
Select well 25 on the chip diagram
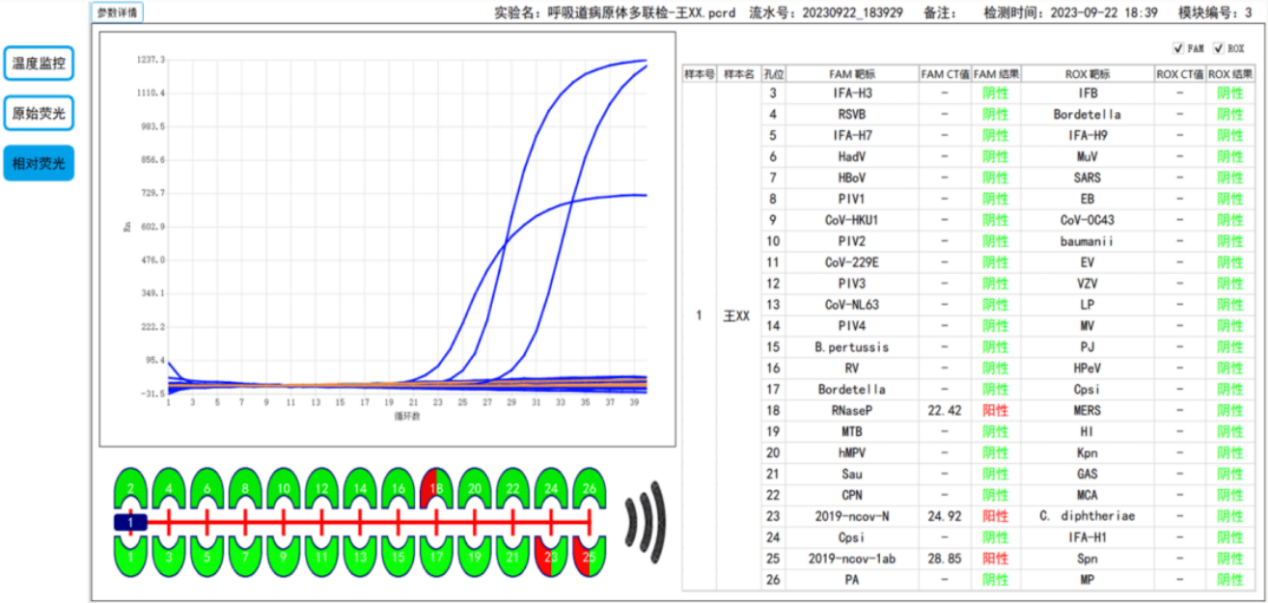pyautogui.click(x=588, y=555)
